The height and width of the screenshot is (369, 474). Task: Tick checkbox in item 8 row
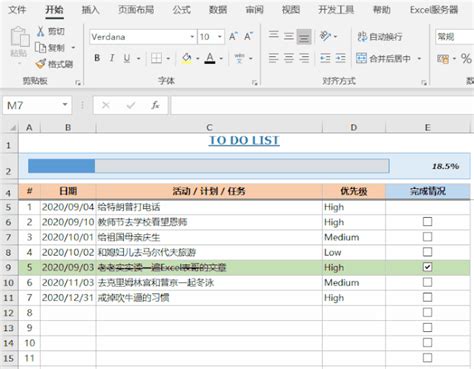pos(427,312)
